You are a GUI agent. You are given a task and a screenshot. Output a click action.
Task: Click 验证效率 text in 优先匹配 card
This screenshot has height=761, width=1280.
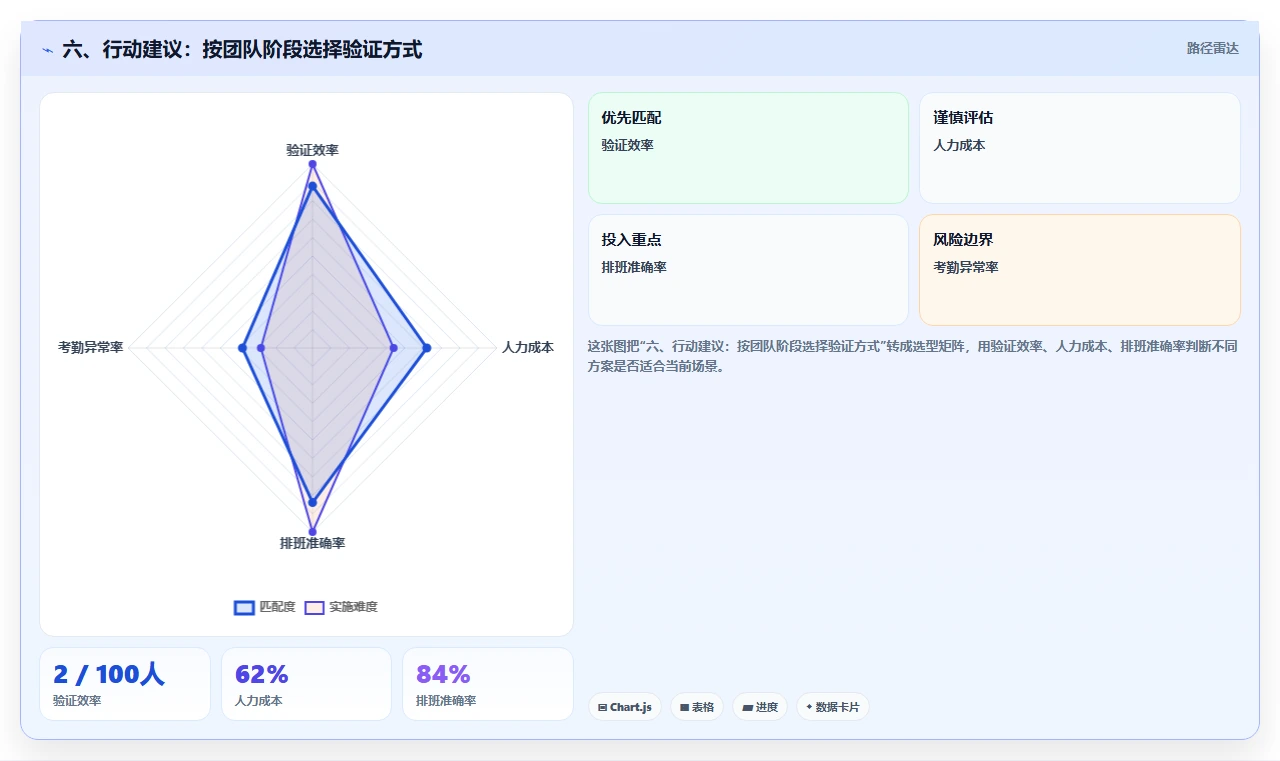(x=627, y=145)
